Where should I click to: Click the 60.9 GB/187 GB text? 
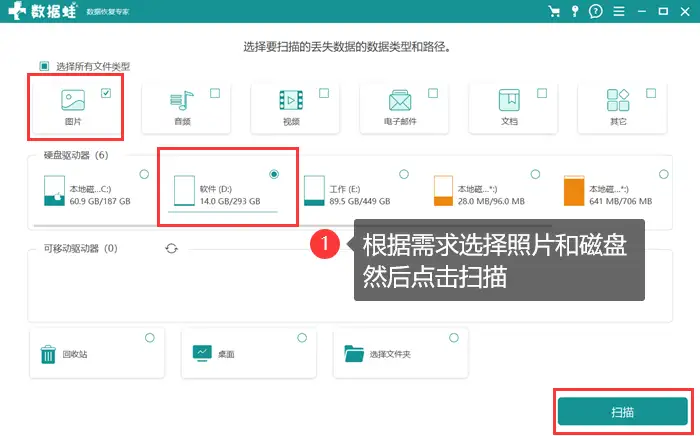[x=100, y=201]
